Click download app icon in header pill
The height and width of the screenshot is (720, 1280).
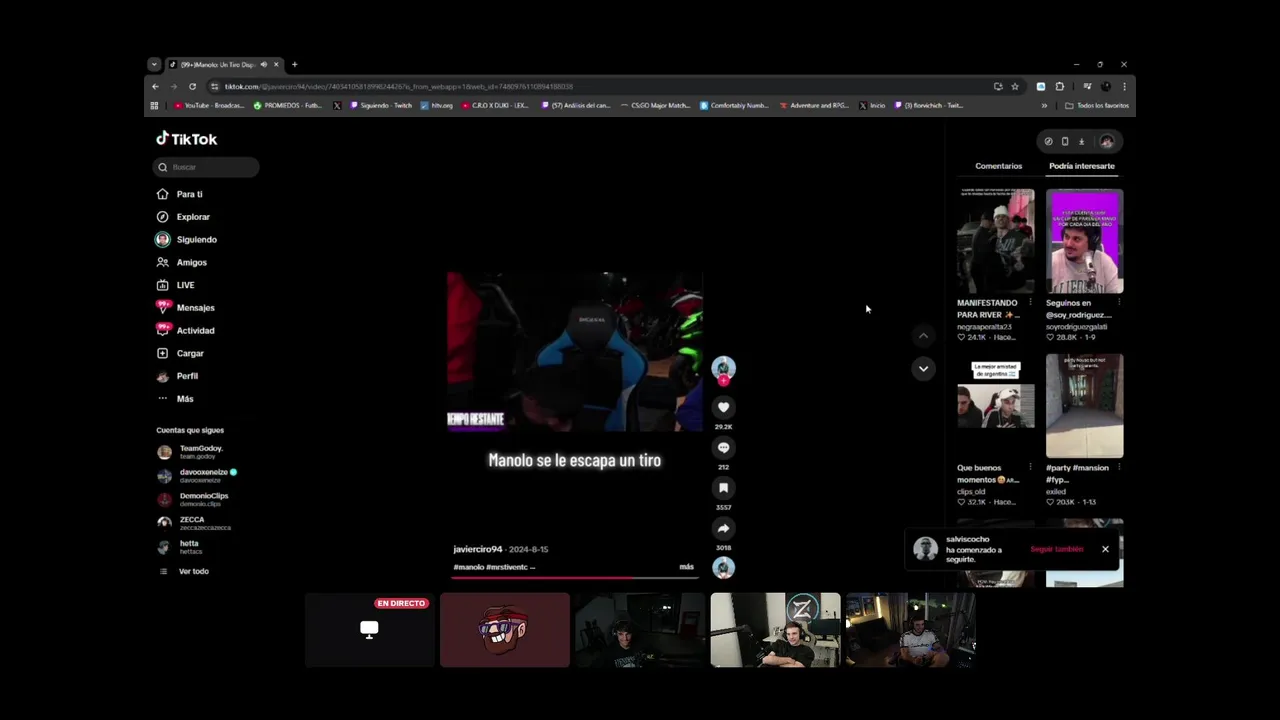(x=1081, y=141)
